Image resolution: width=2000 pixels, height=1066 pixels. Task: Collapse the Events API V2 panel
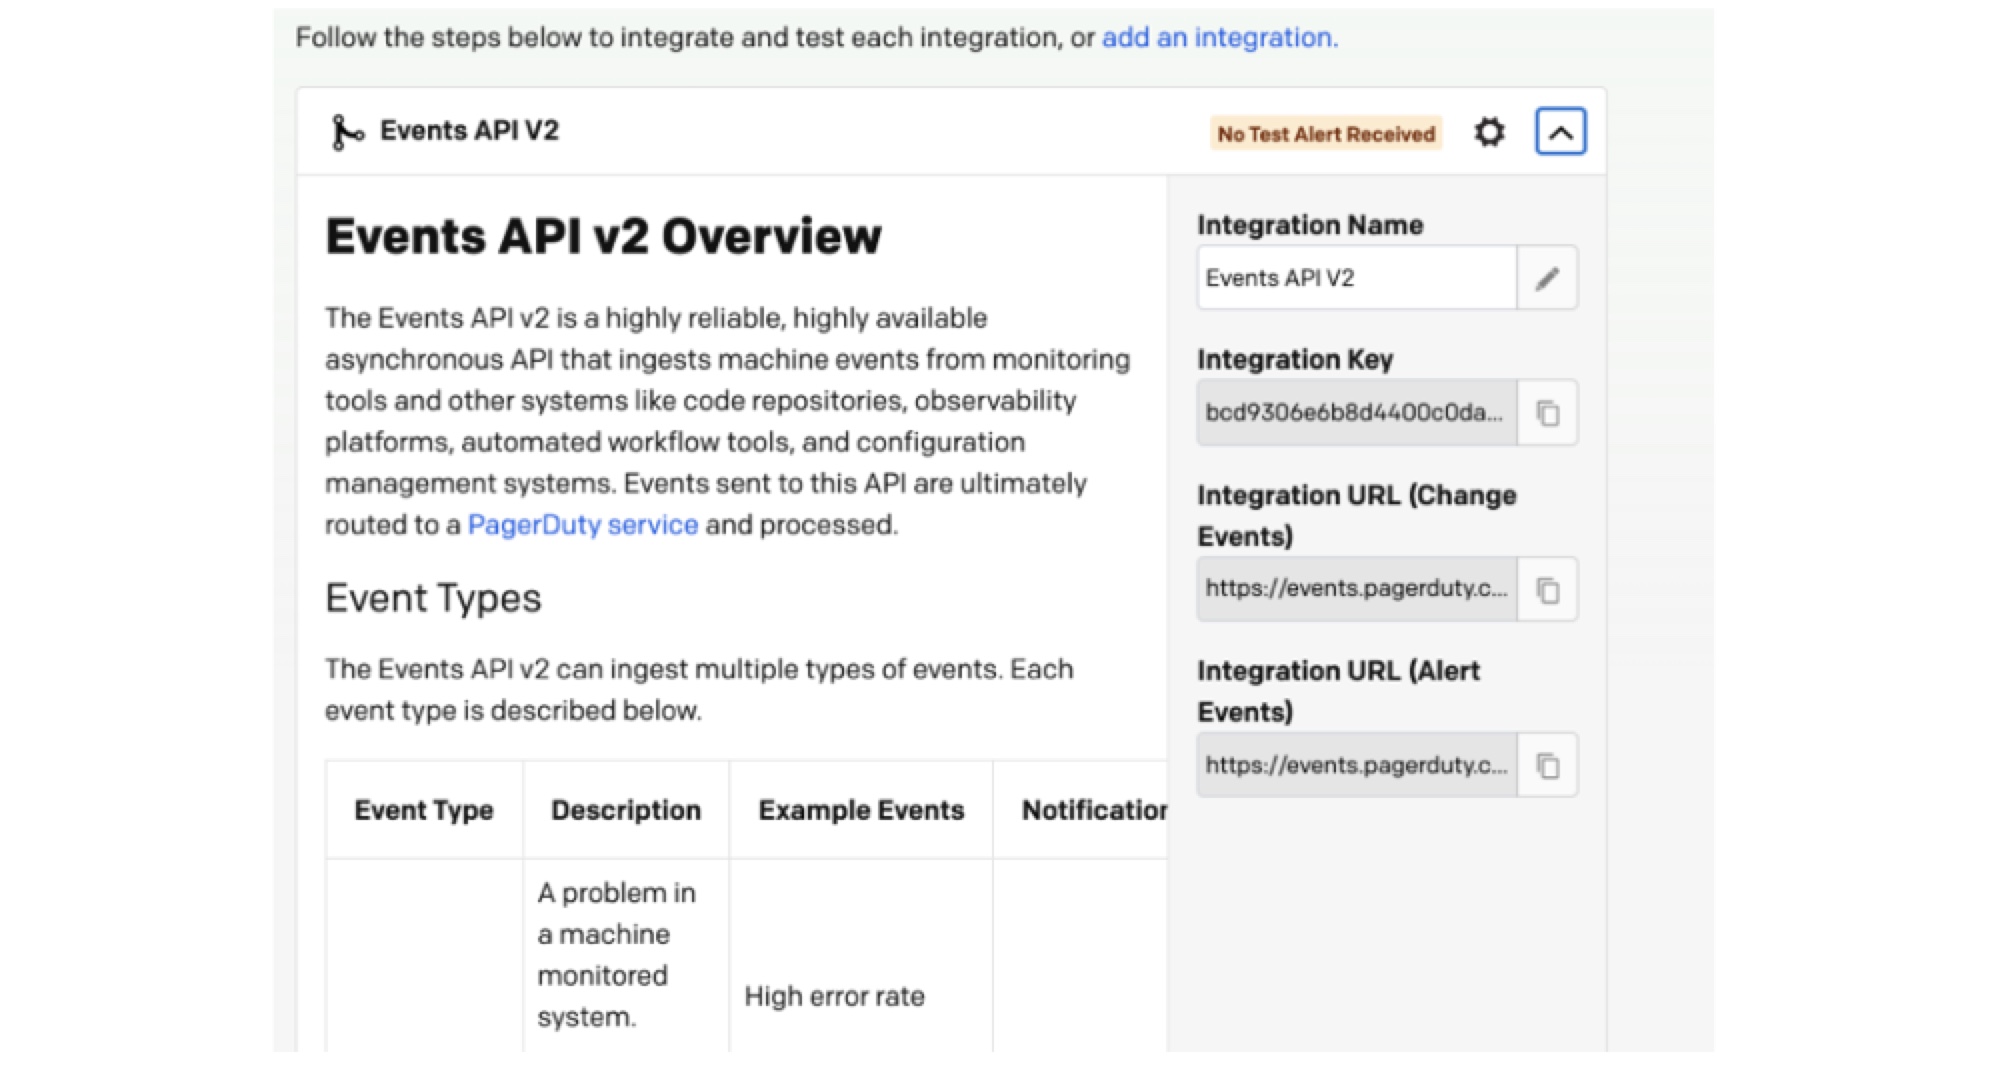point(1560,132)
